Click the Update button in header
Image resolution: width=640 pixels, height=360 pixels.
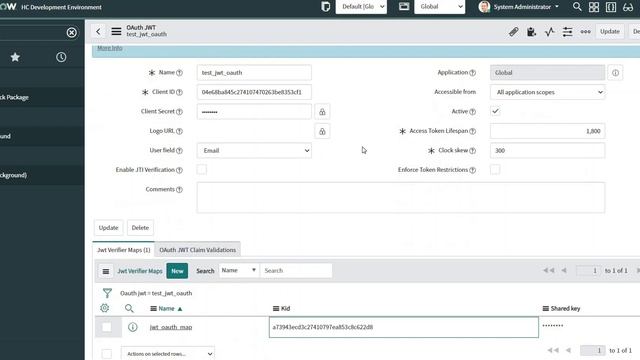tap(610, 31)
